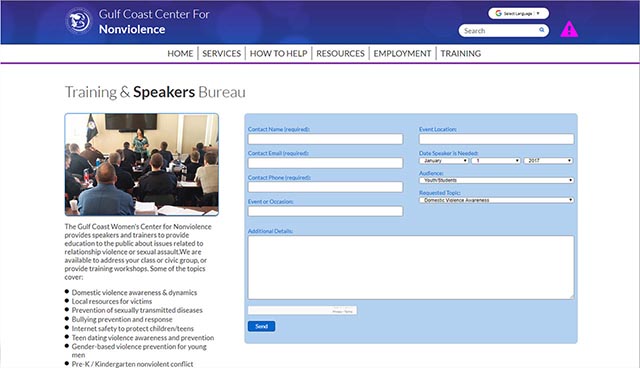The width and height of the screenshot is (640, 368).
Task: Click the Send button
Action: point(261,326)
